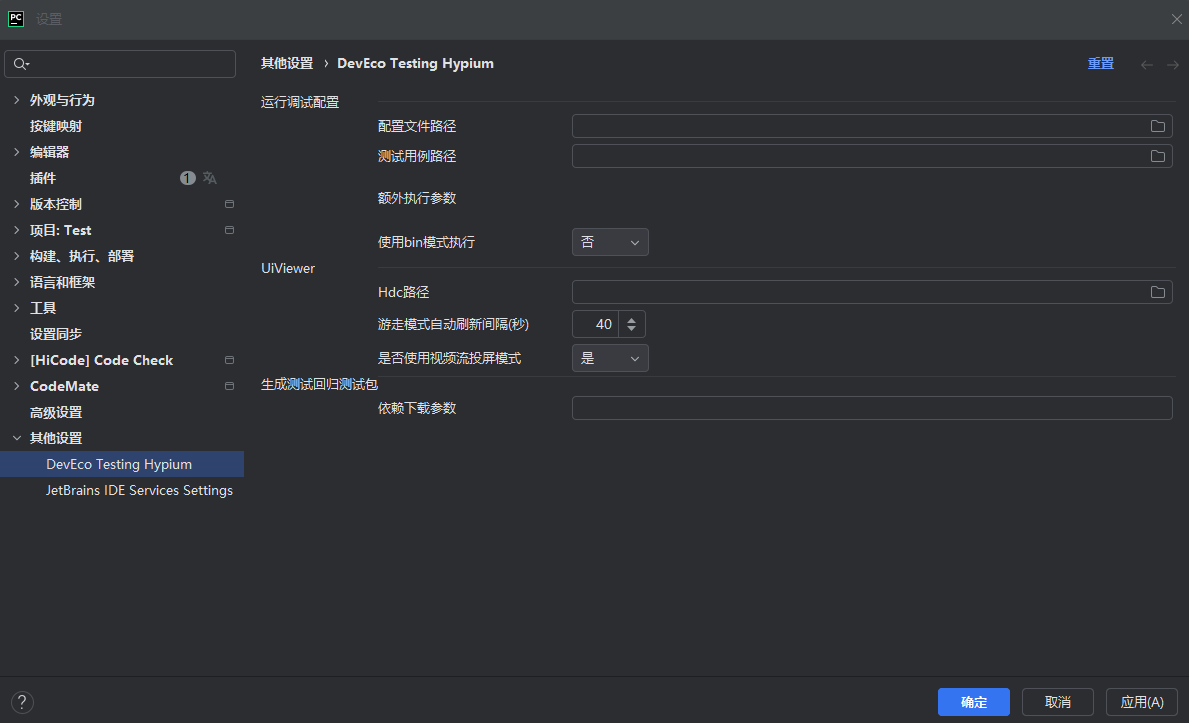The height and width of the screenshot is (723, 1189).
Task: Click project-level icon next to 版本控制
Action: [229, 204]
